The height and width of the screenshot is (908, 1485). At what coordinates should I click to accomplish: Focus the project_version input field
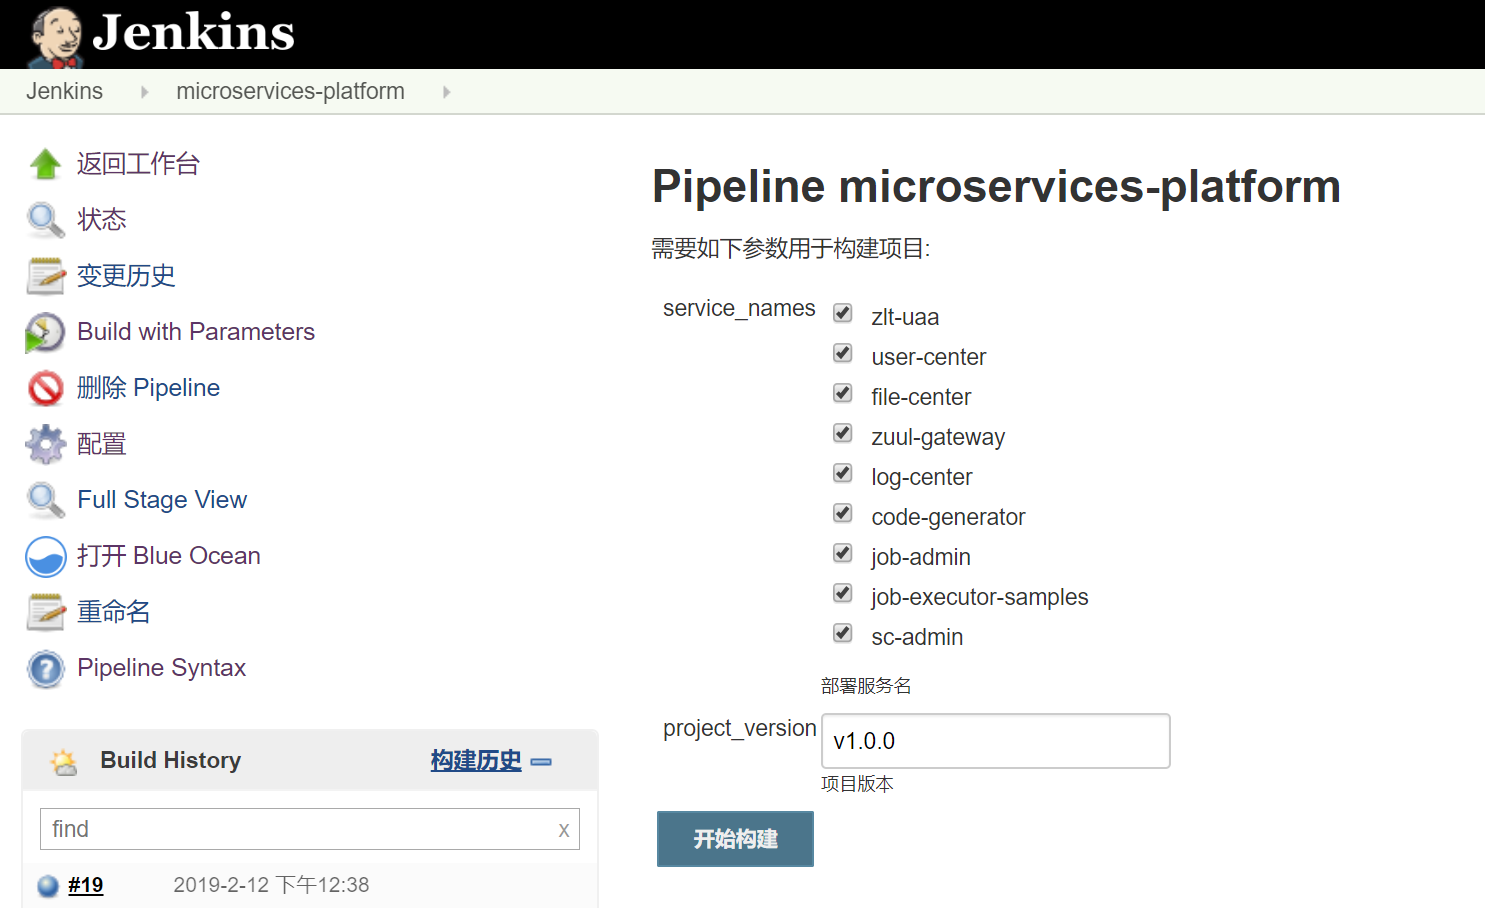pyautogui.click(x=996, y=741)
